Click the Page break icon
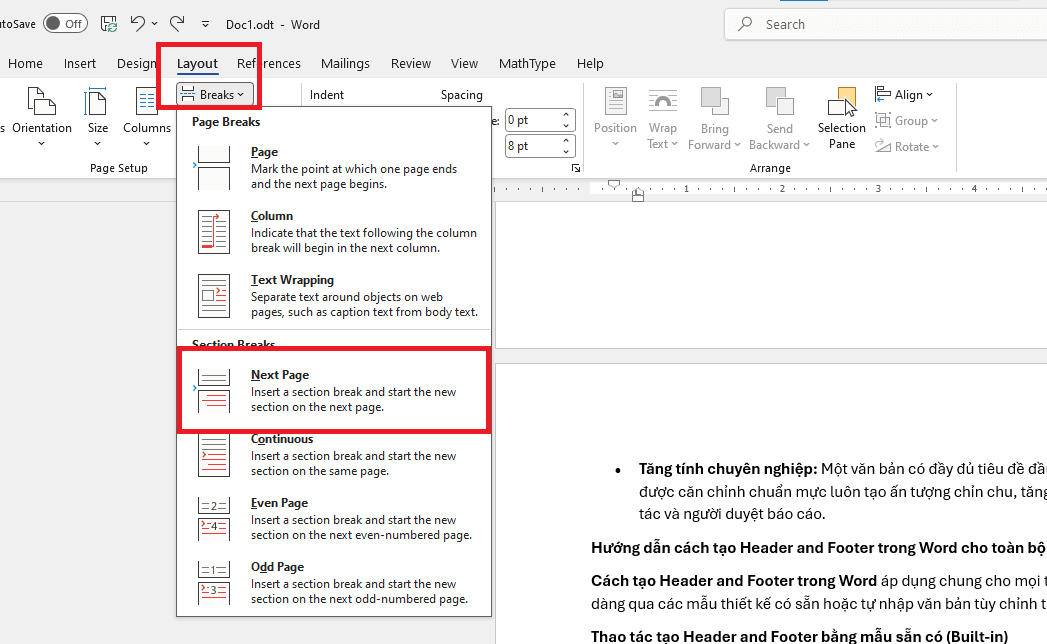 tap(214, 168)
